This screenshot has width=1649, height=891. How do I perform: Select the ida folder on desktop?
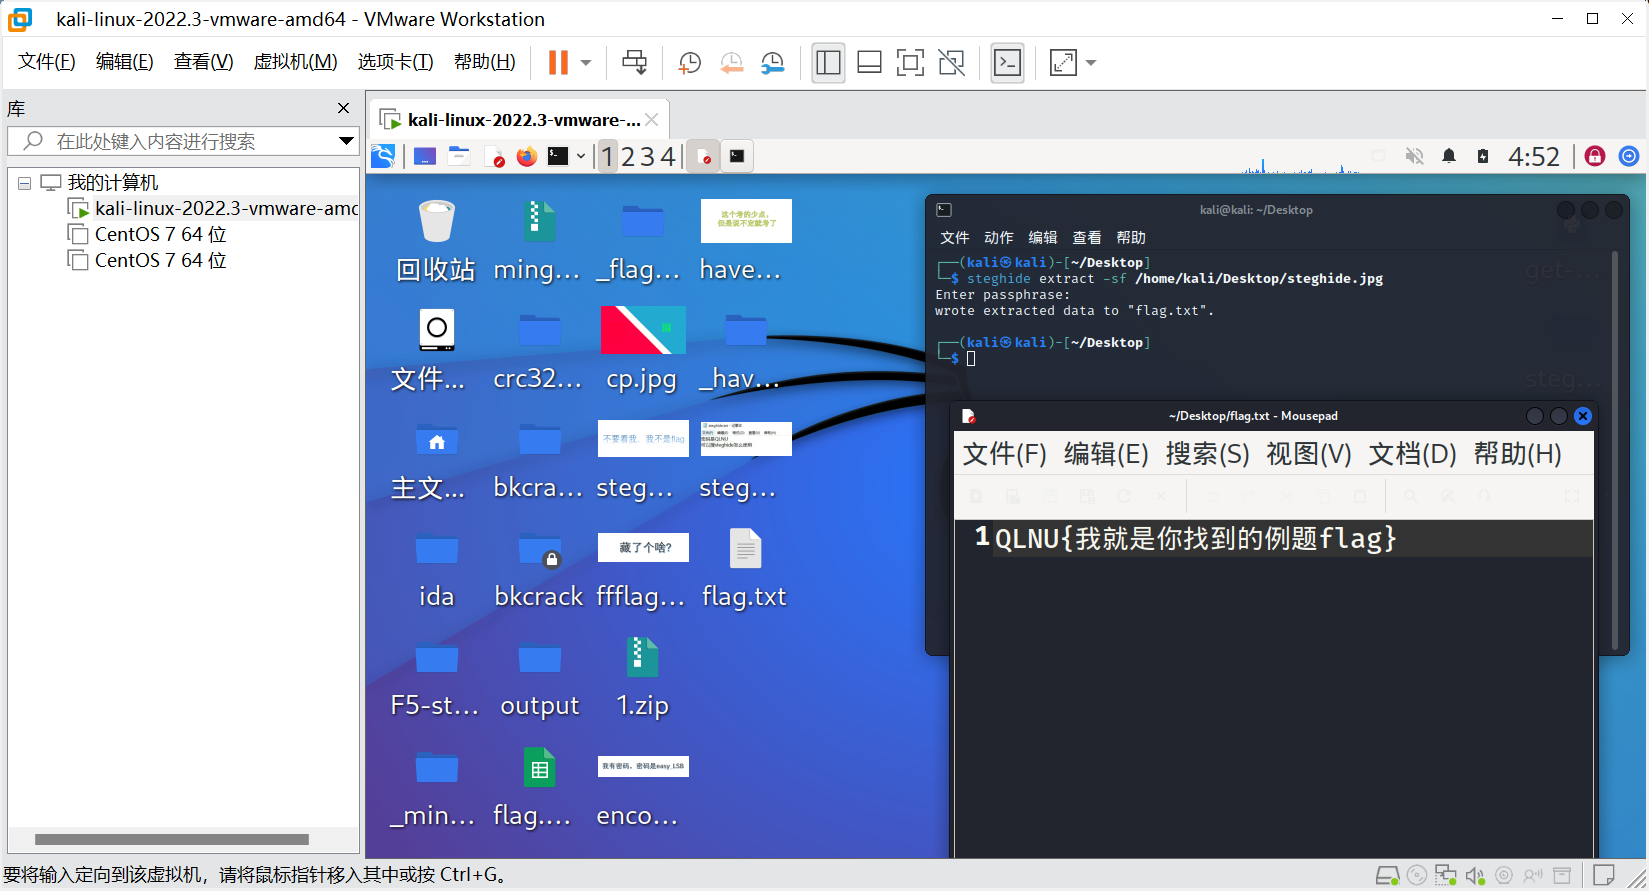436,568
